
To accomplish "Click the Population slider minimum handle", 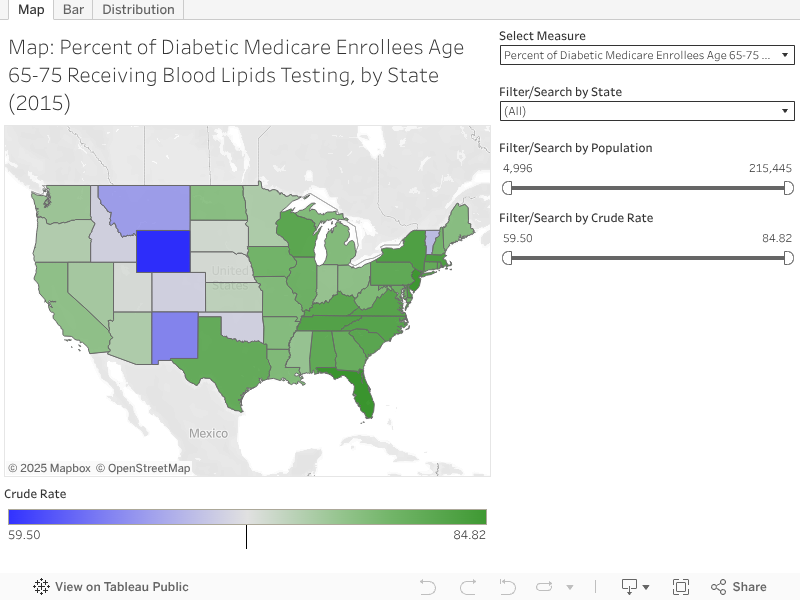I will [508, 188].
